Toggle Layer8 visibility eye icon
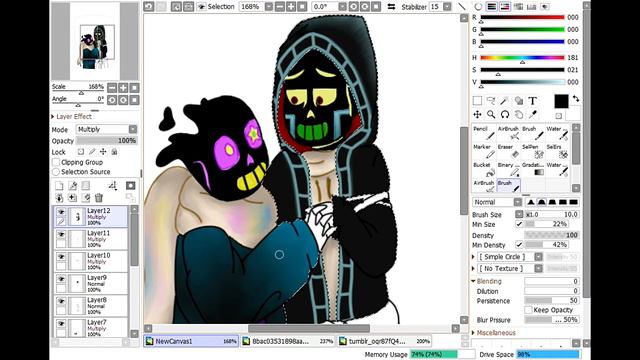The height and width of the screenshot is (360, 640). (61, 301)
